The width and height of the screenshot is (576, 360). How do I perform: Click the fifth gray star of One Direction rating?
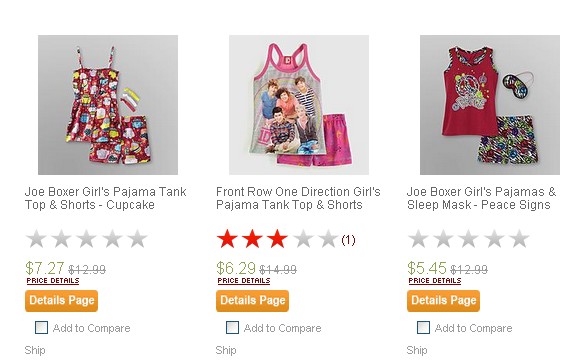click(x=328, y=239)
